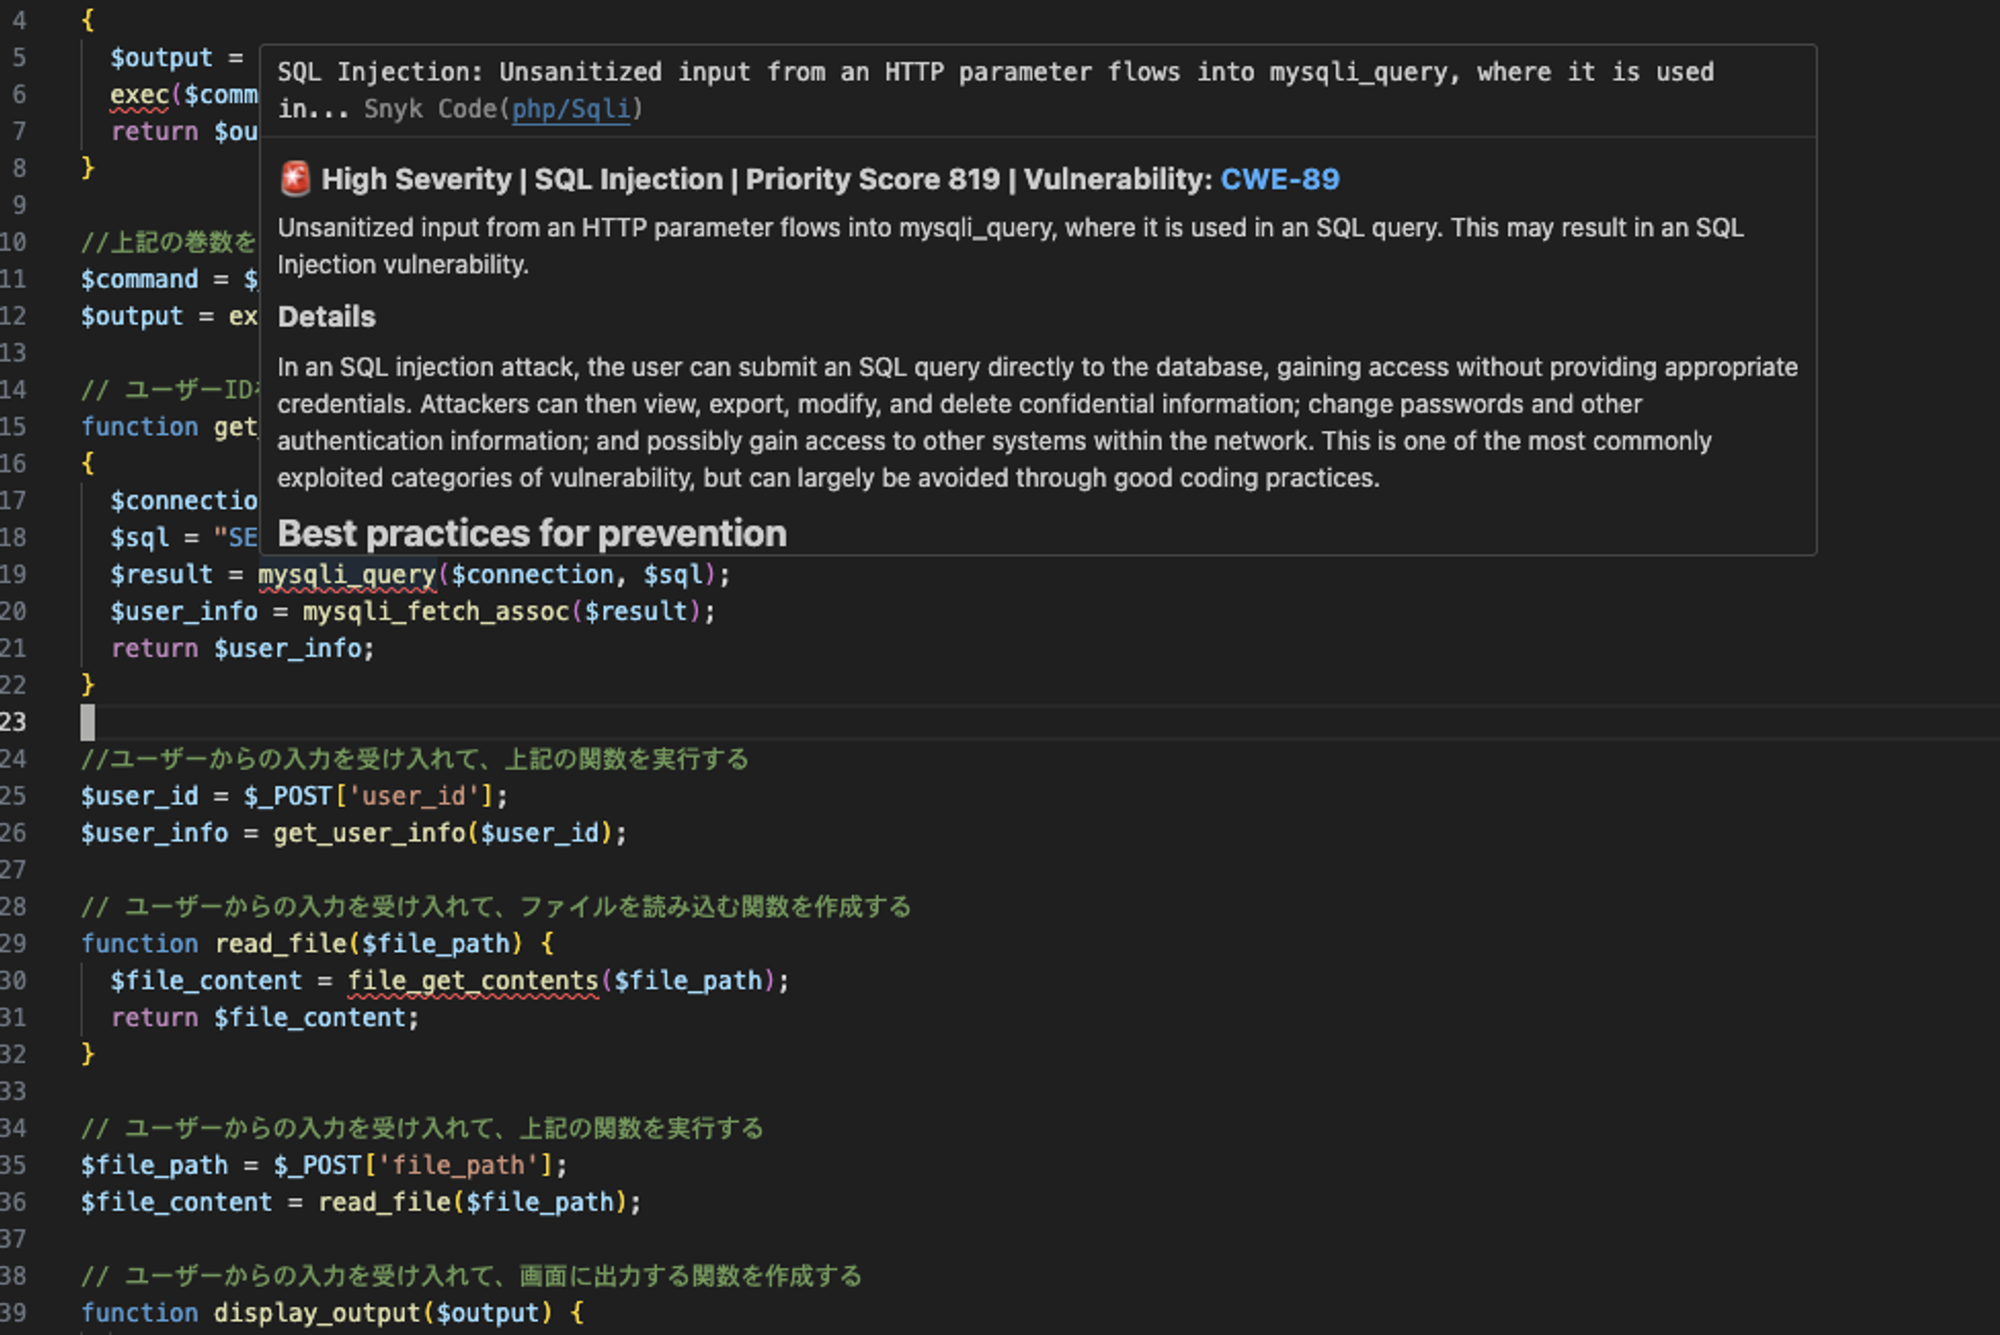
Task: Click line number 29 in the gutter
Action: click(14, 944)
